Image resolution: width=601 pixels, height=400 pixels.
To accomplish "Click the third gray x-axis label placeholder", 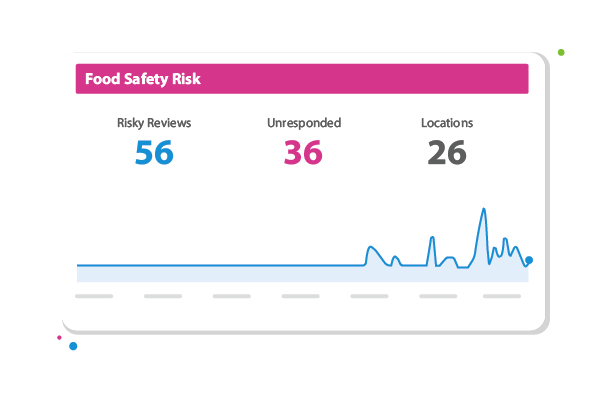I will click(232, 296).
